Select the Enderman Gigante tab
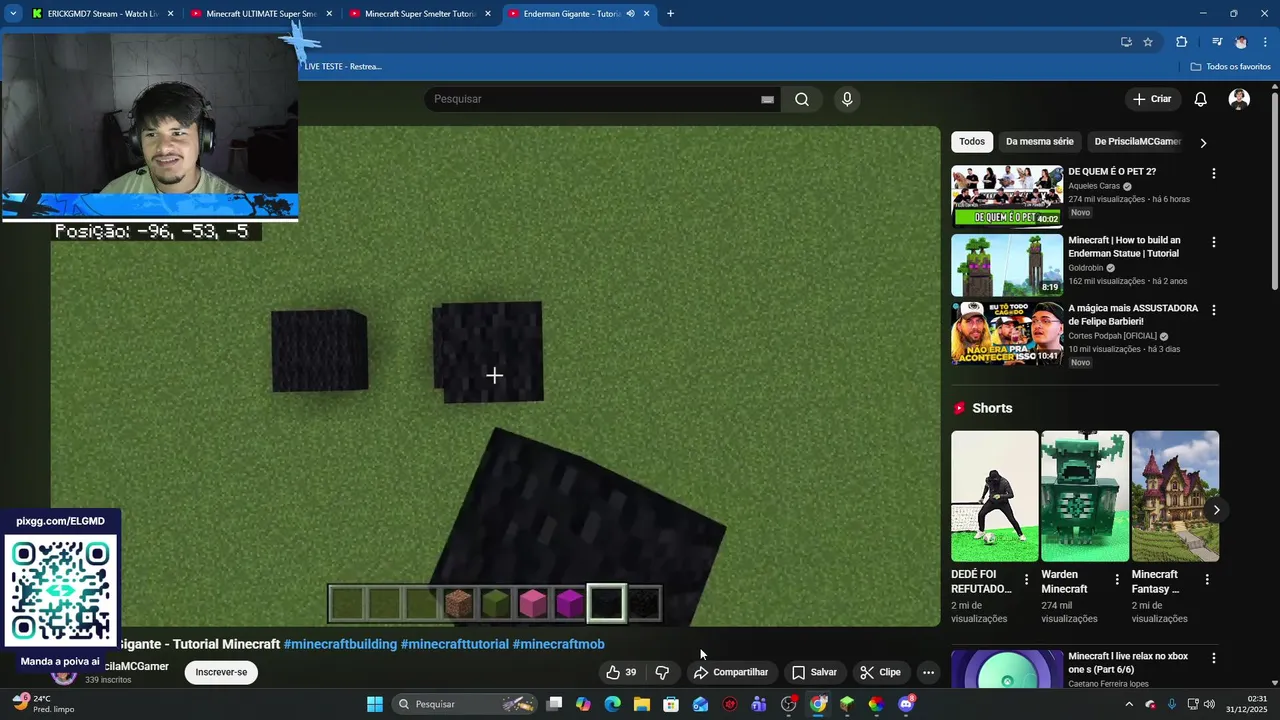 572,13
